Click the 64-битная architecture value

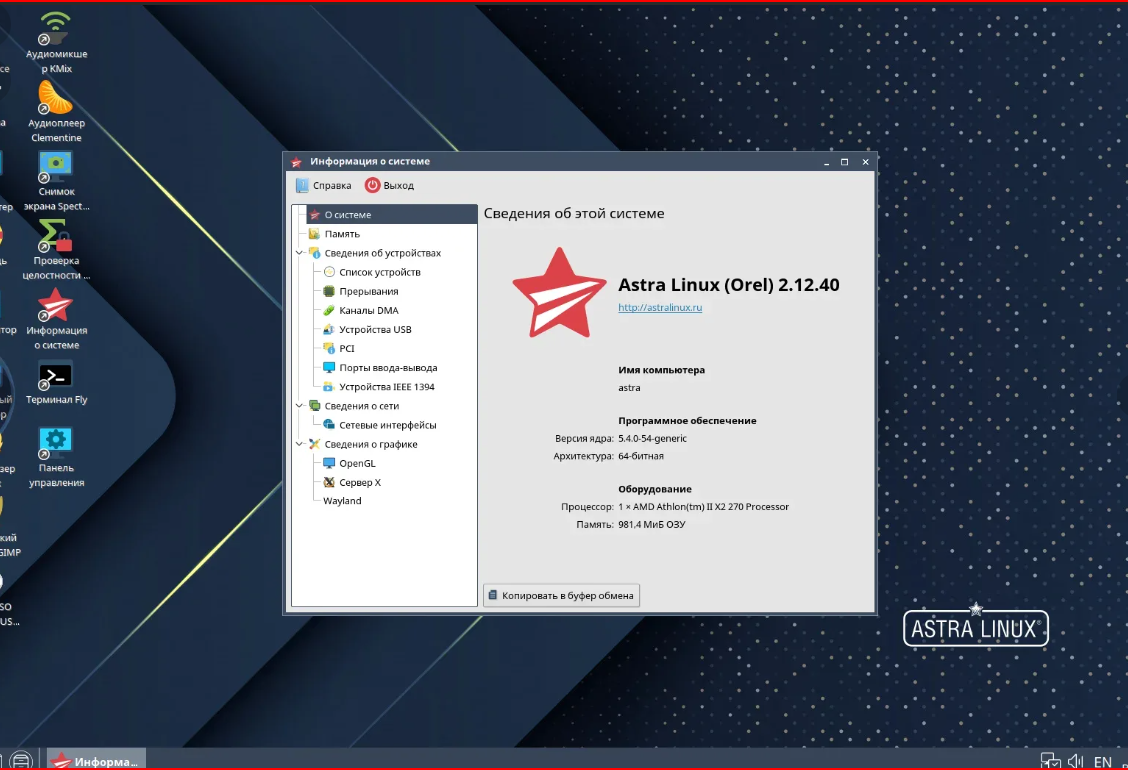coord(640,456)
